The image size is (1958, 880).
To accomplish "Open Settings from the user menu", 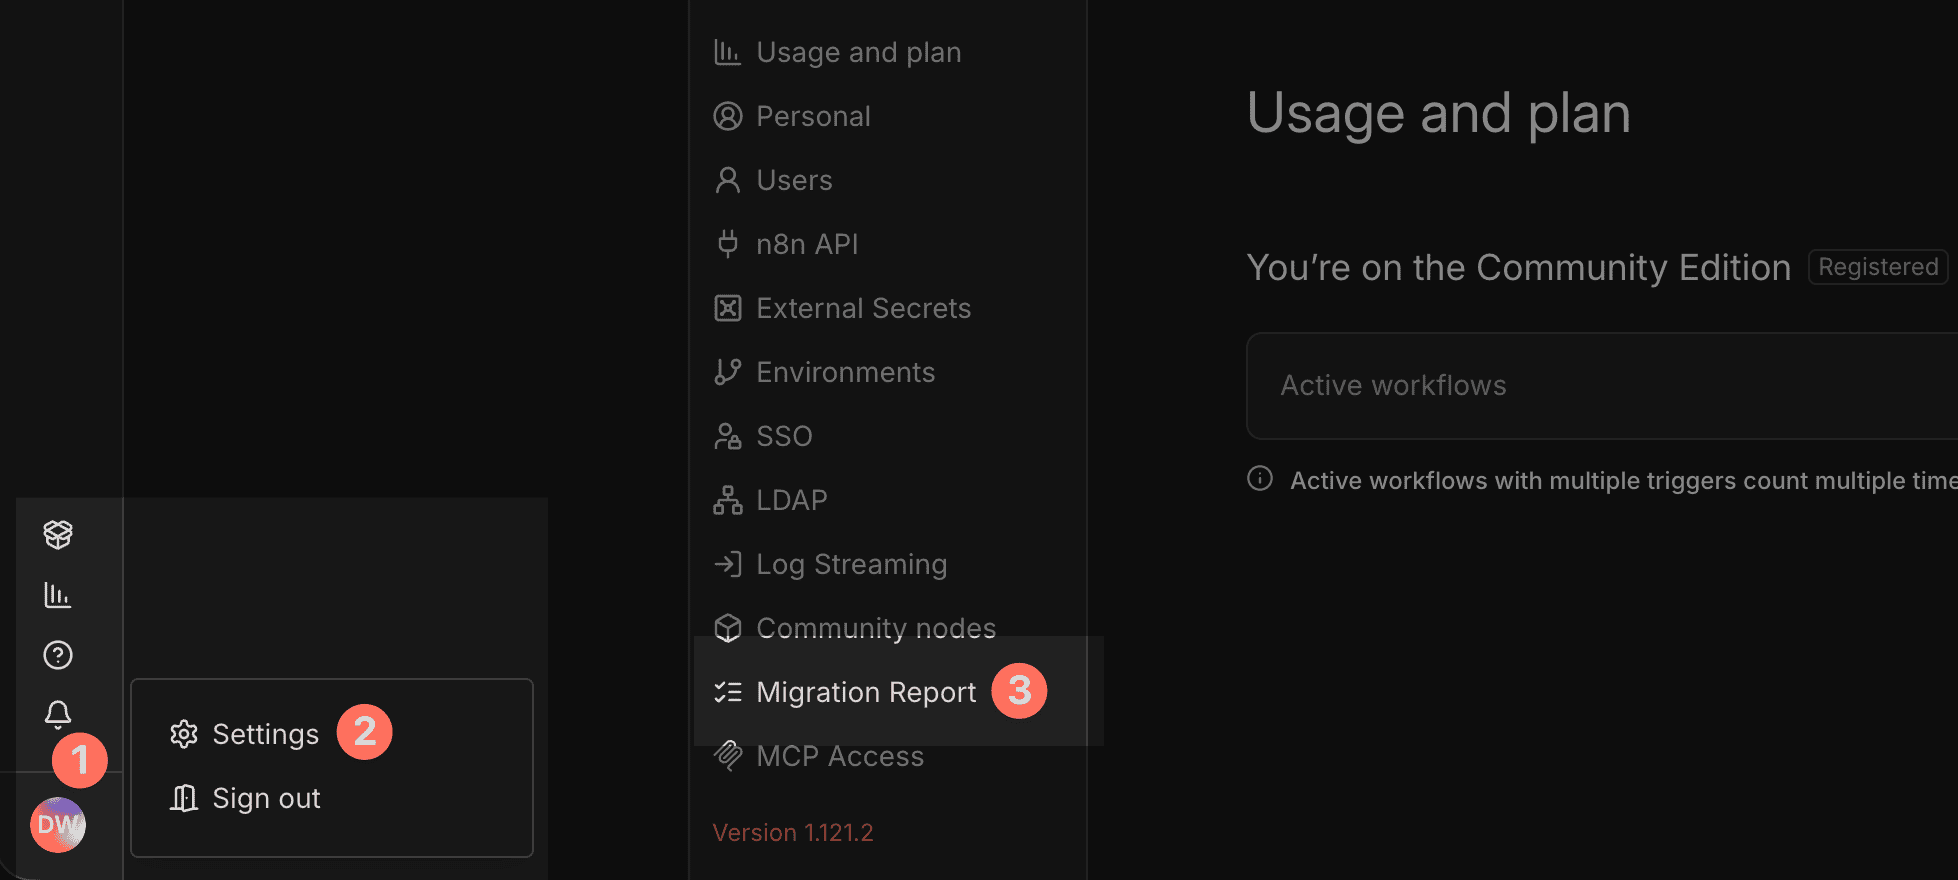I will 265,733.
